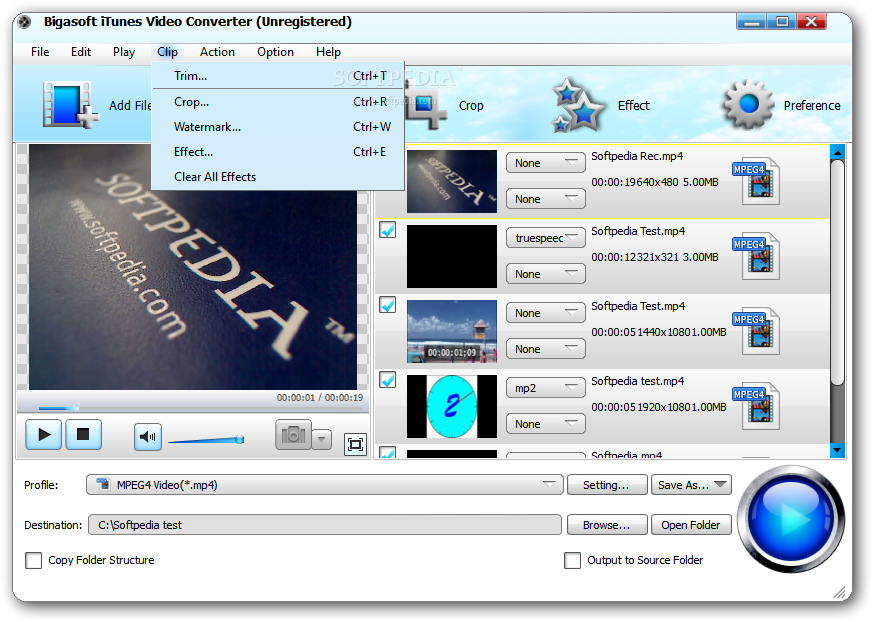
Task: Click the Softpedia Rec.mp4 file name
Action: 637,156
